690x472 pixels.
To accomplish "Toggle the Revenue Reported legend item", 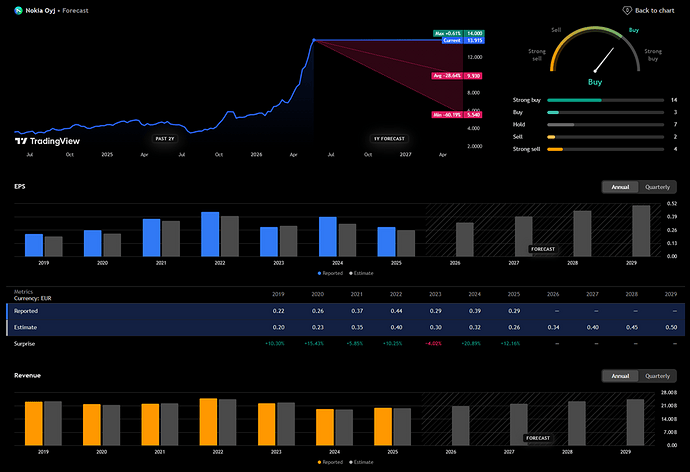I will point(330,462).
